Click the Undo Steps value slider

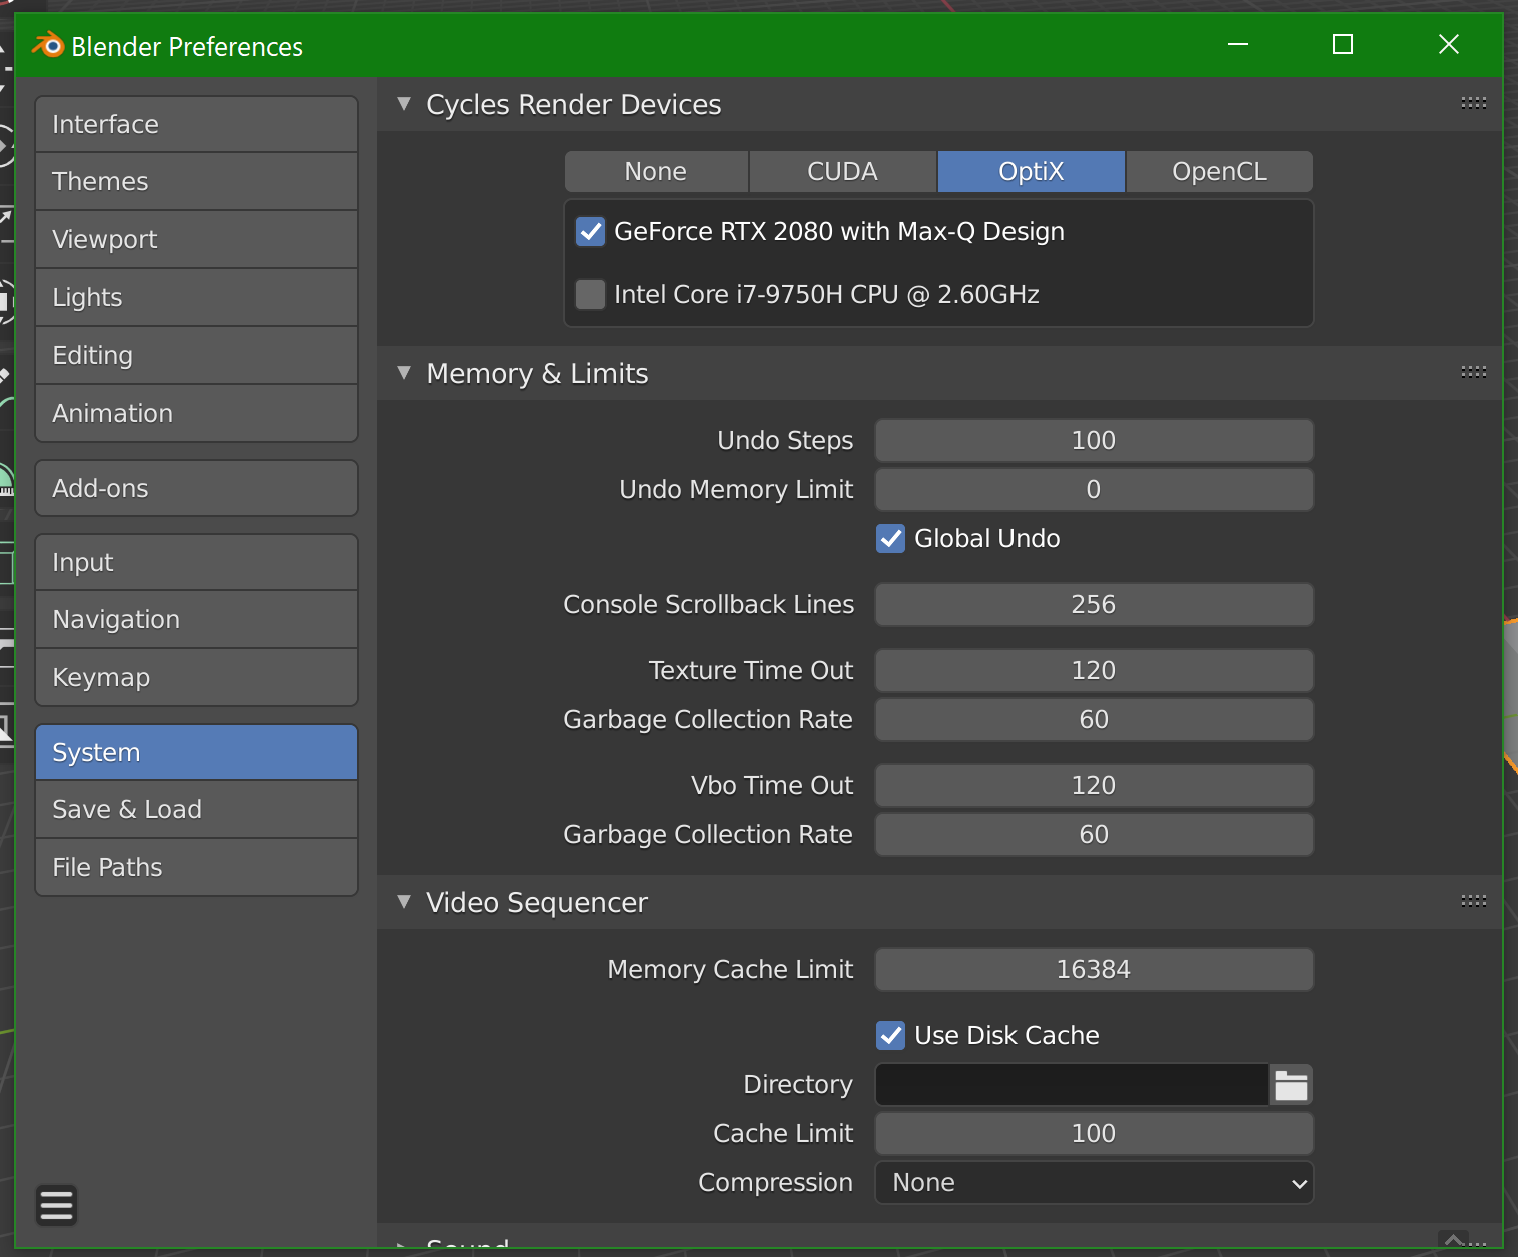1094,441
